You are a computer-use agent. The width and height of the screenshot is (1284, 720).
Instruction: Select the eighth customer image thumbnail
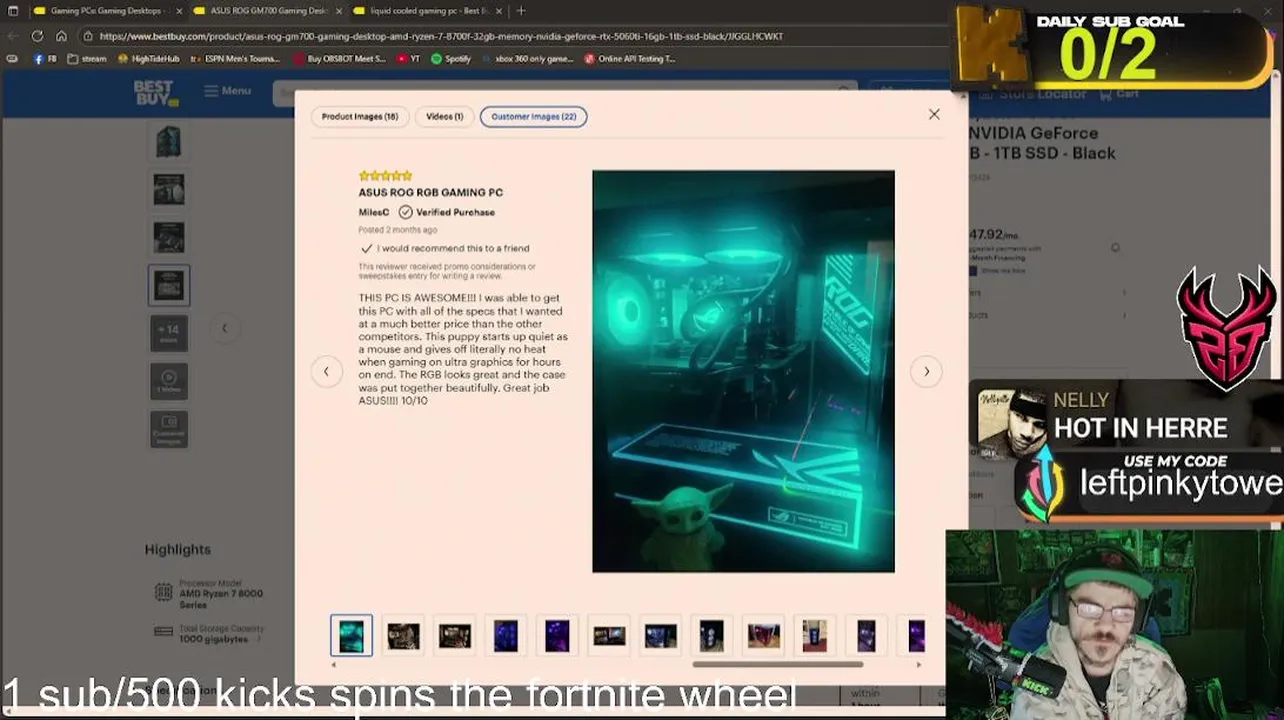point(711,635)
